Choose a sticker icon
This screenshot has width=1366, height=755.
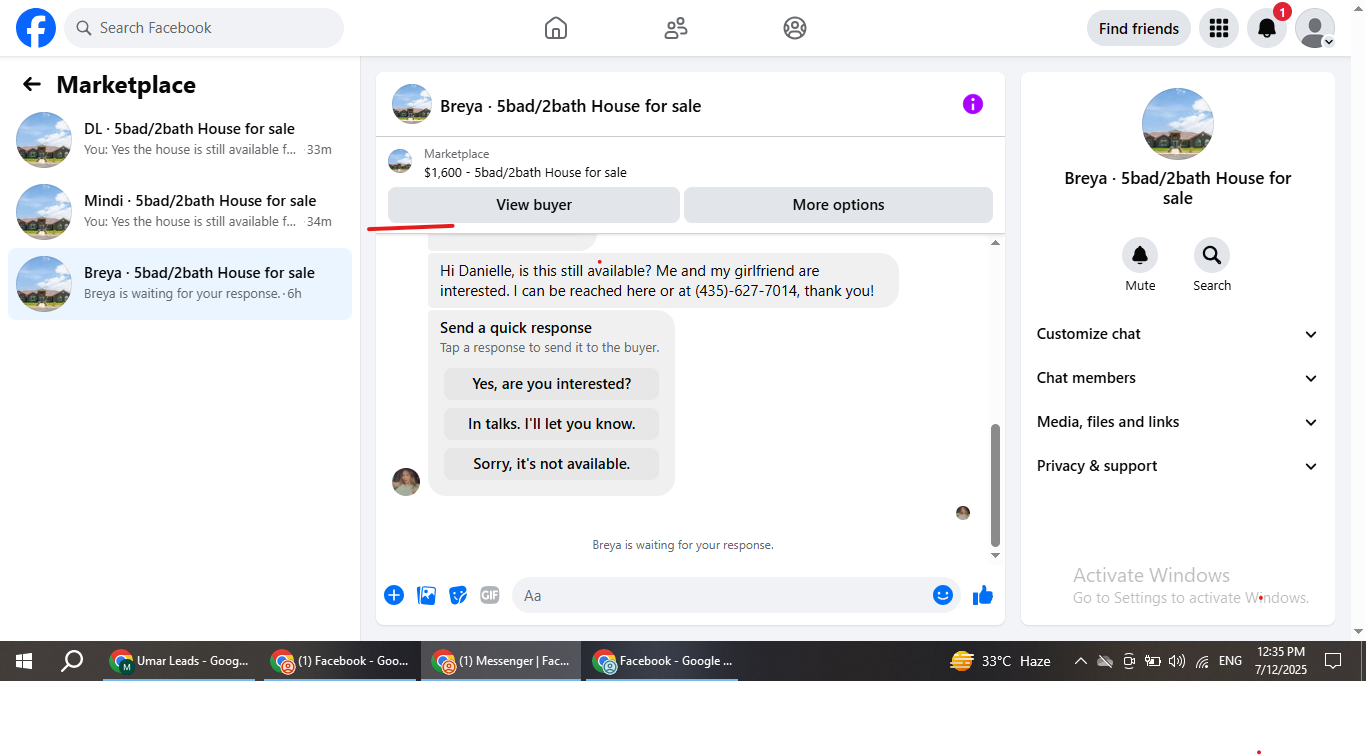[x=458, y=595]
